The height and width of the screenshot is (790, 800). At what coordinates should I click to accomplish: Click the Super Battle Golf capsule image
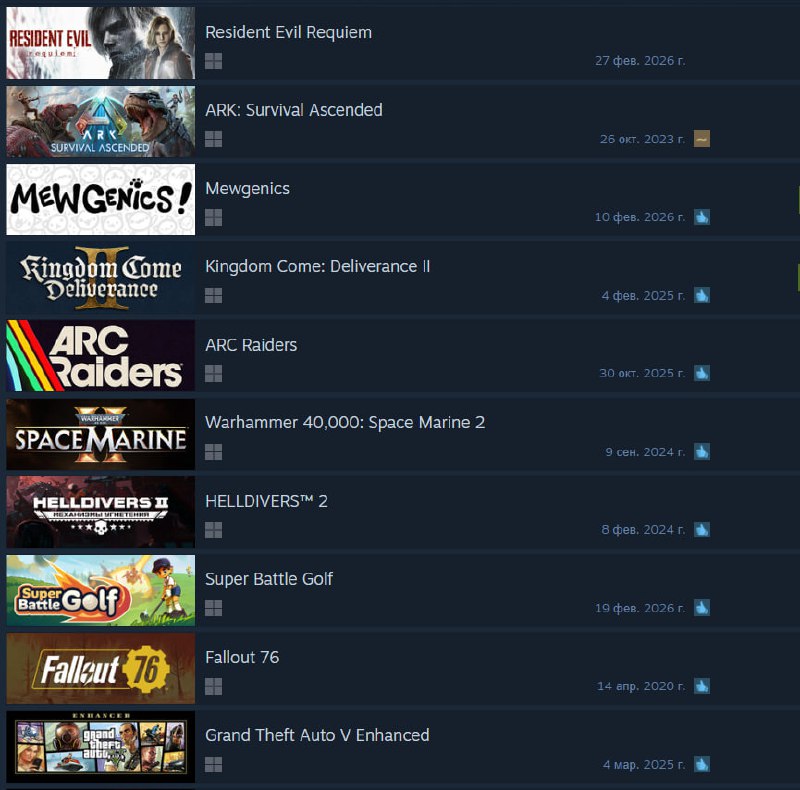pos(101,590)
